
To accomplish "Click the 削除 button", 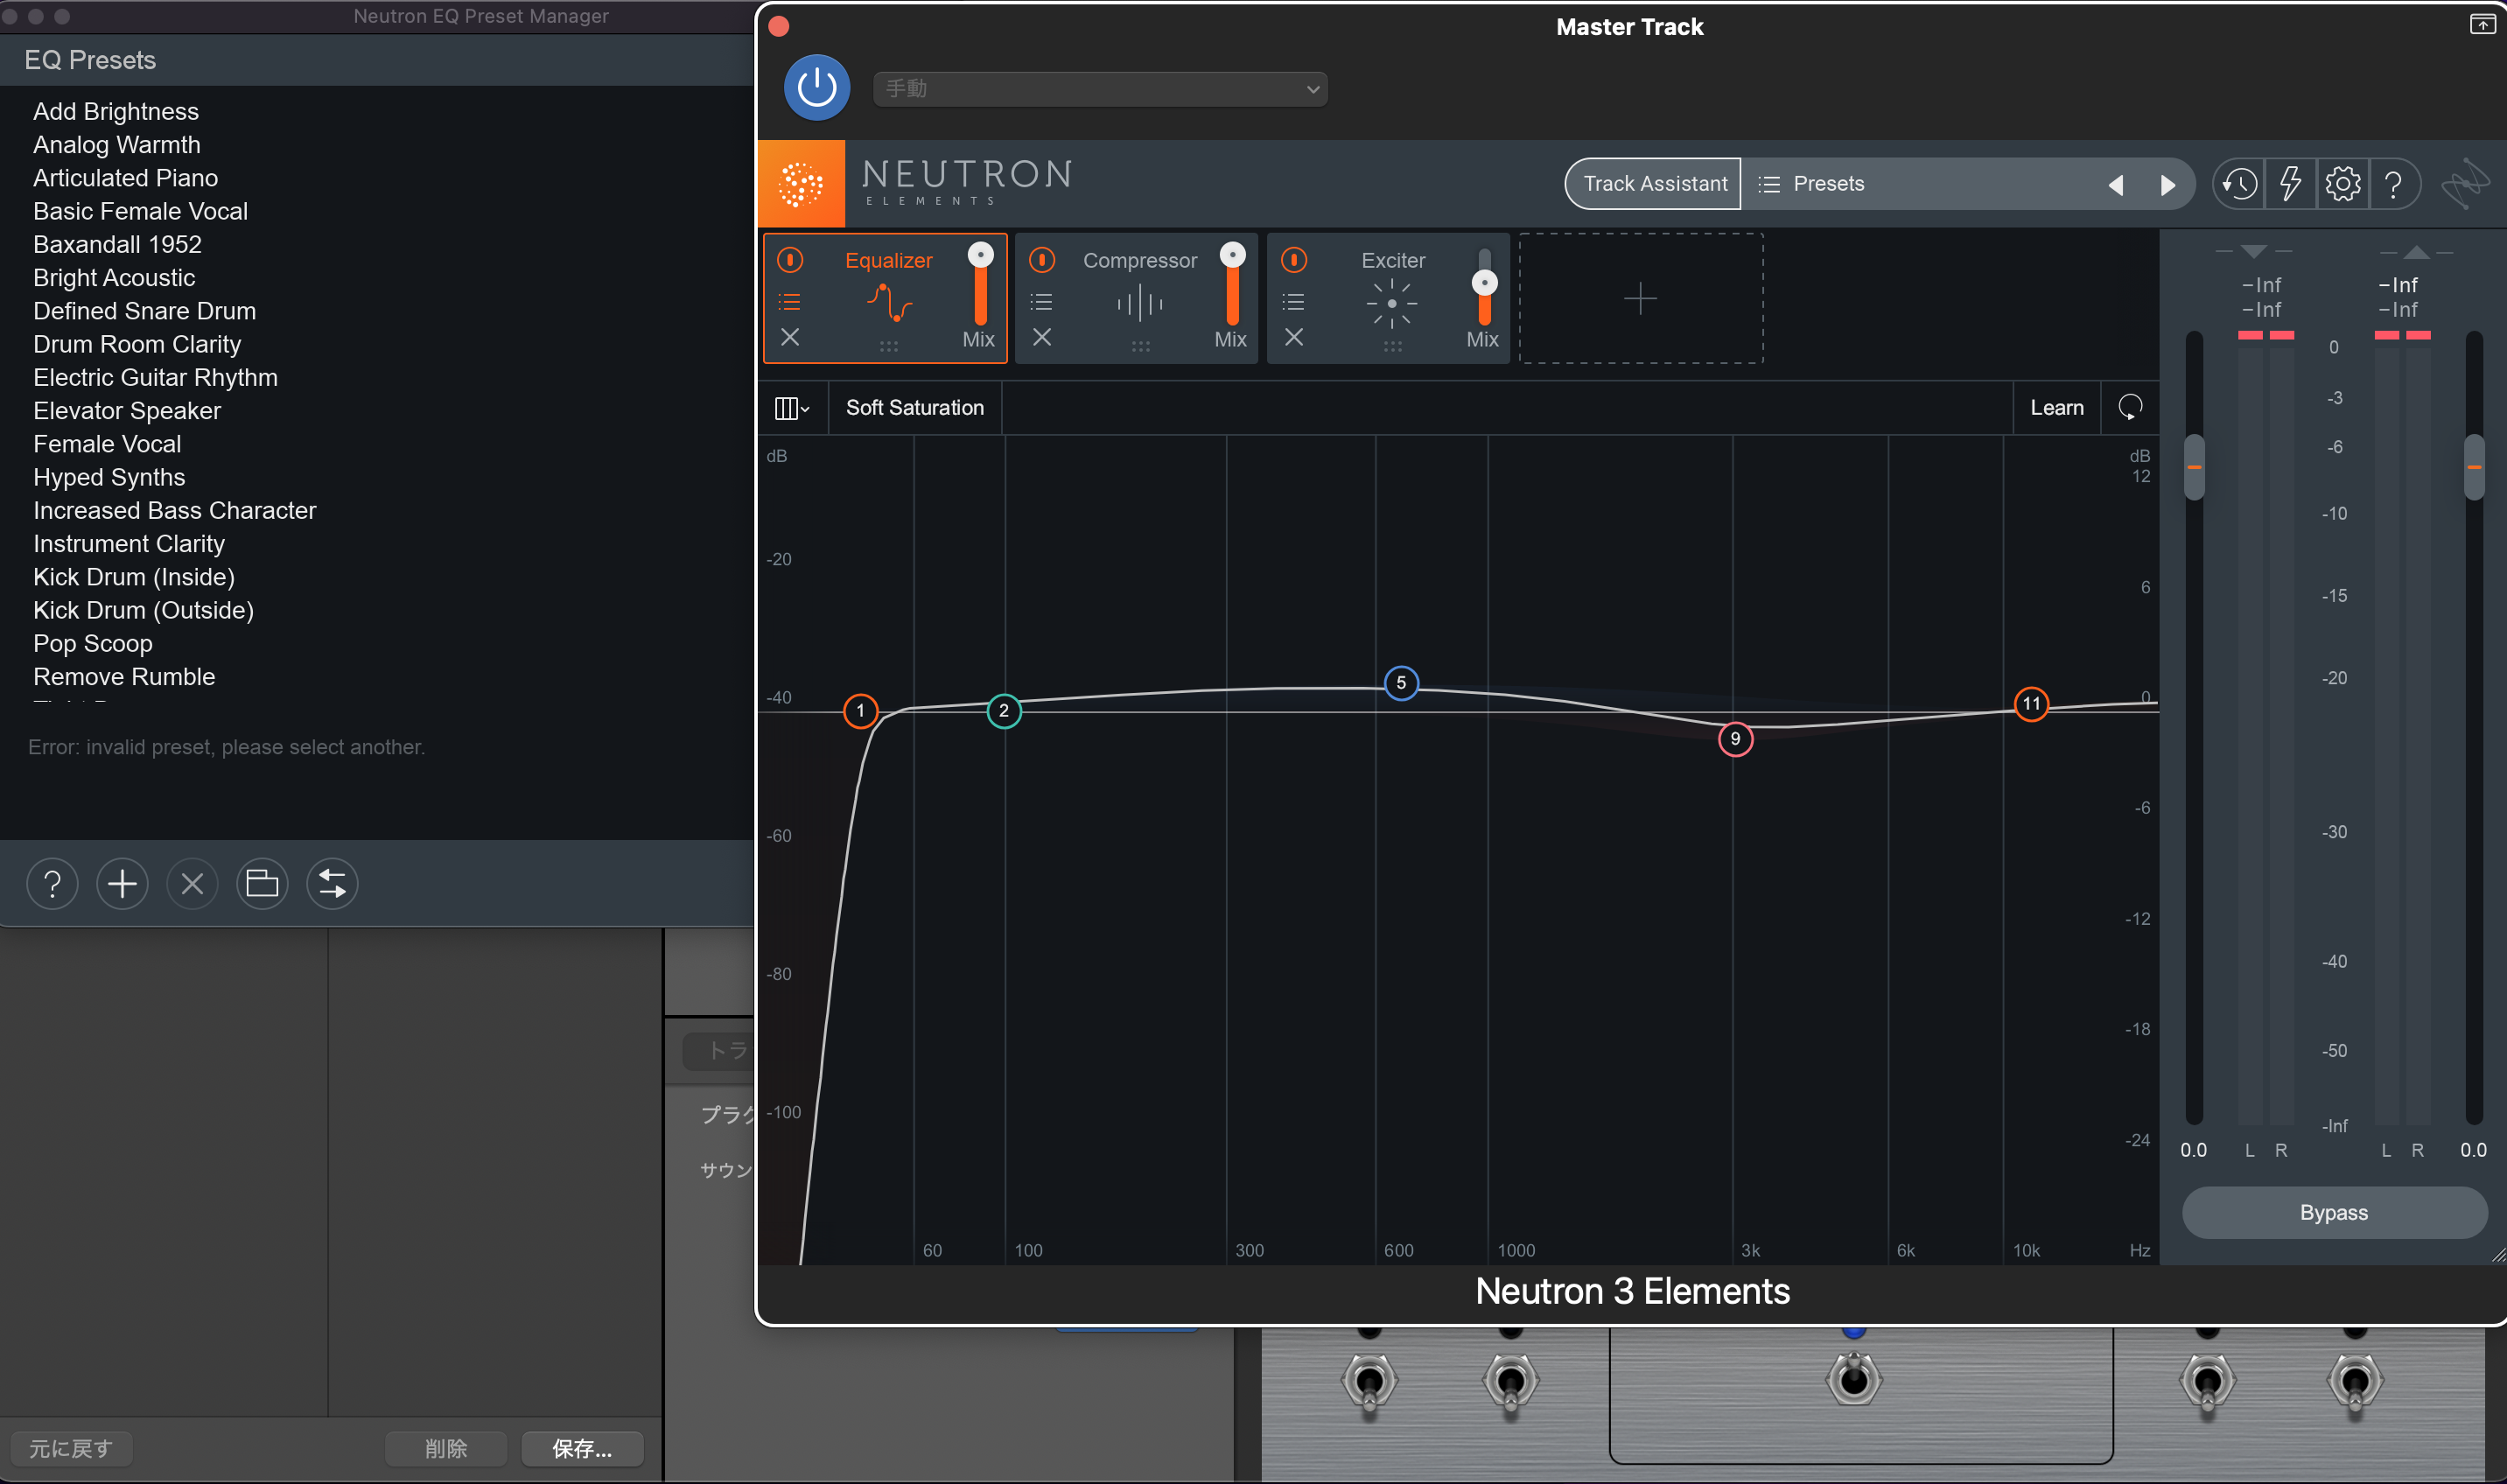I will point(446,1448).
